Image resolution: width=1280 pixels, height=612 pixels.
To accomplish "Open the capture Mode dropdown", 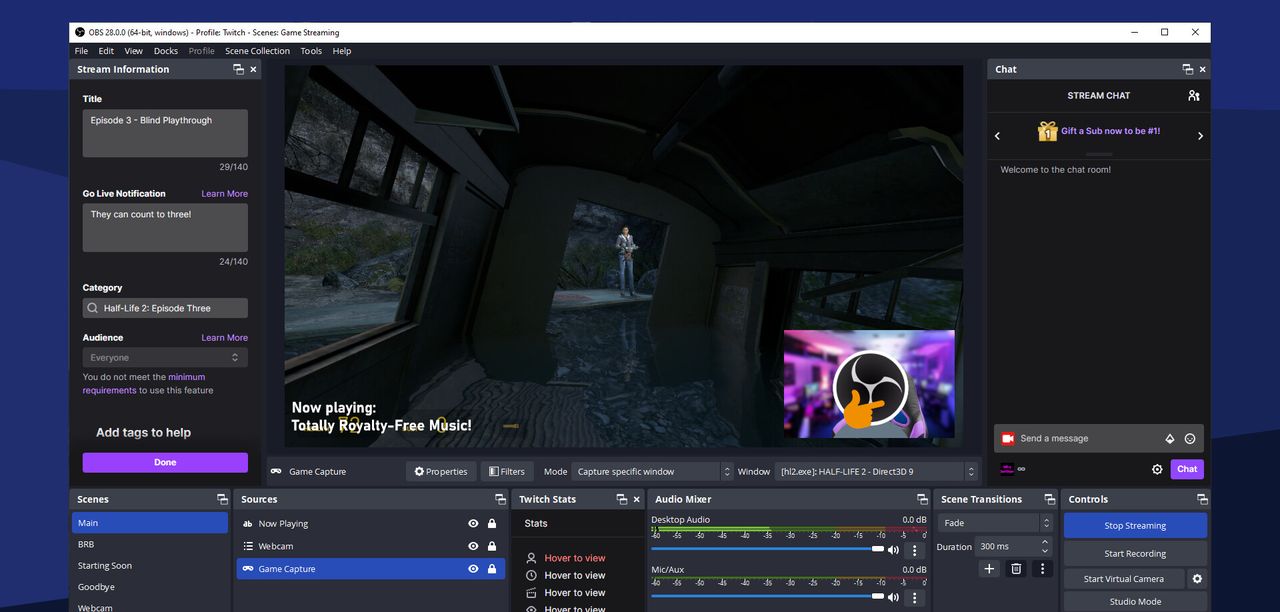I will [x=653, y=472].
